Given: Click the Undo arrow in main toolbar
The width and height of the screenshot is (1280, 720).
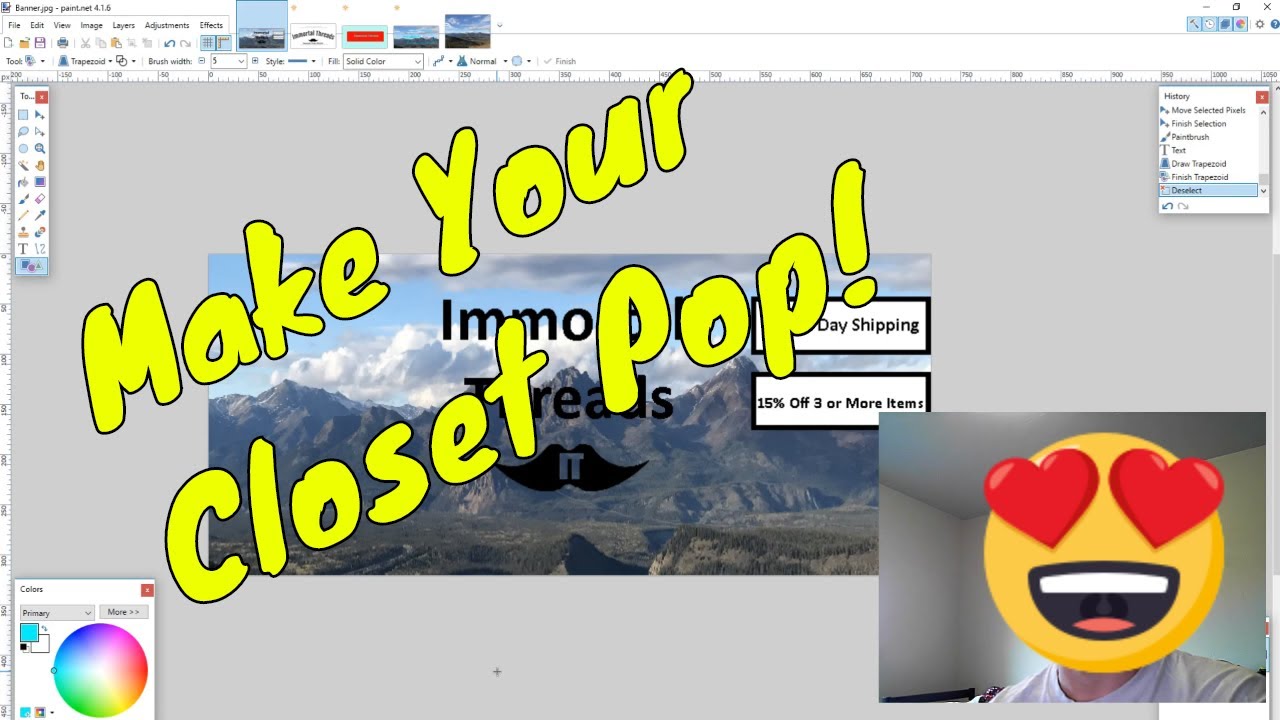Looking at the screenshot, I should 170,43.
